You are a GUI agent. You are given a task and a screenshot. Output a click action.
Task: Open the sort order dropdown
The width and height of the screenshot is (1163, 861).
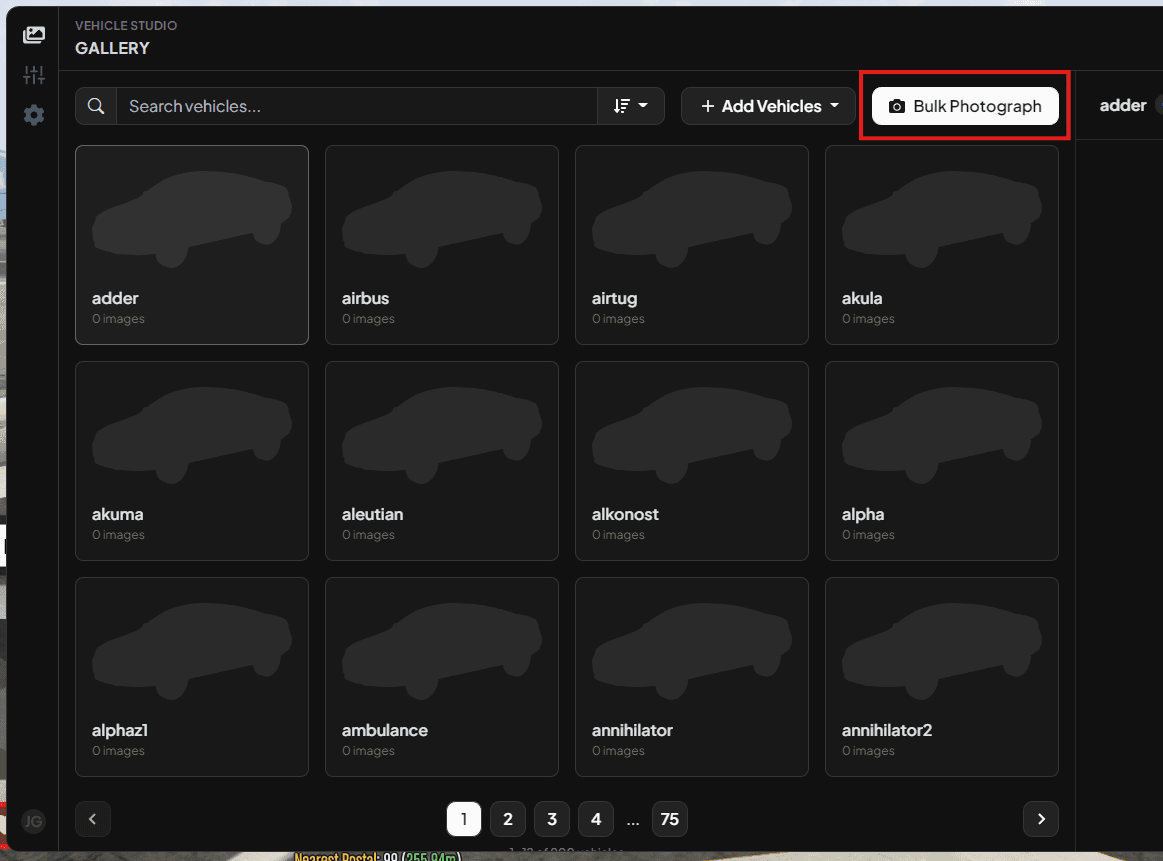(x=630, y=106)
